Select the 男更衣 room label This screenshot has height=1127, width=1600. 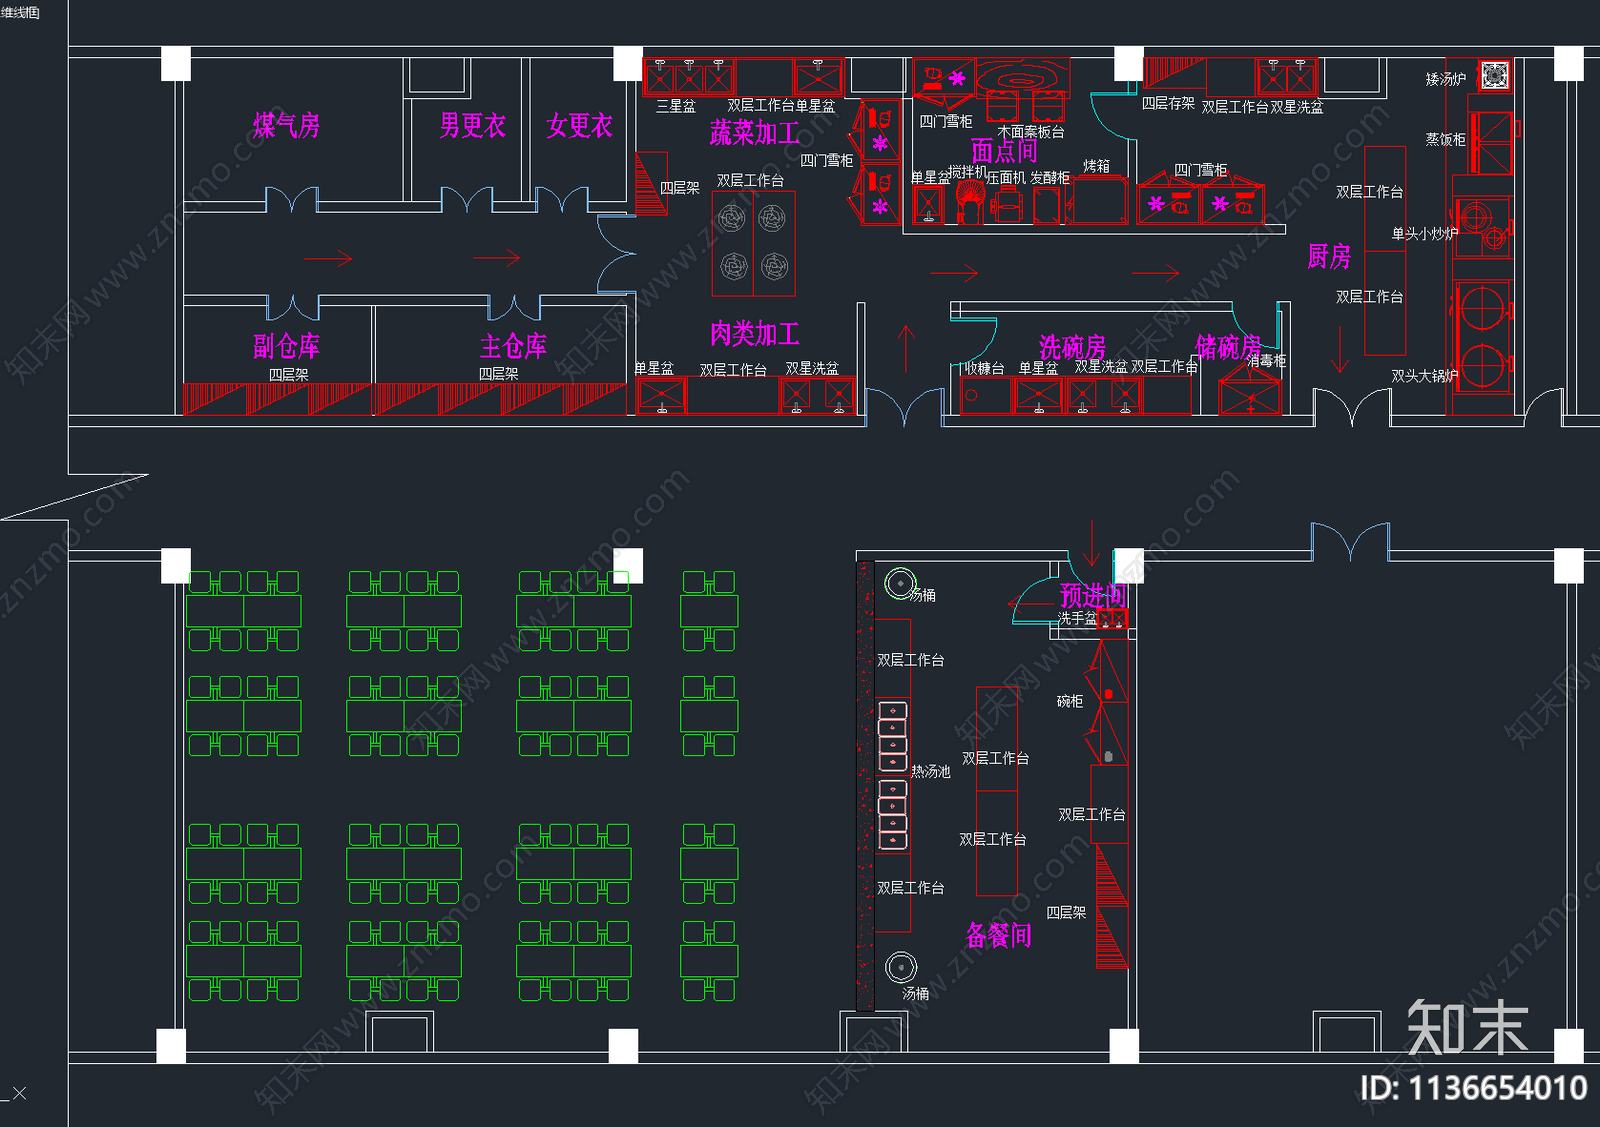pyautogui.click(x=473, y=126)
